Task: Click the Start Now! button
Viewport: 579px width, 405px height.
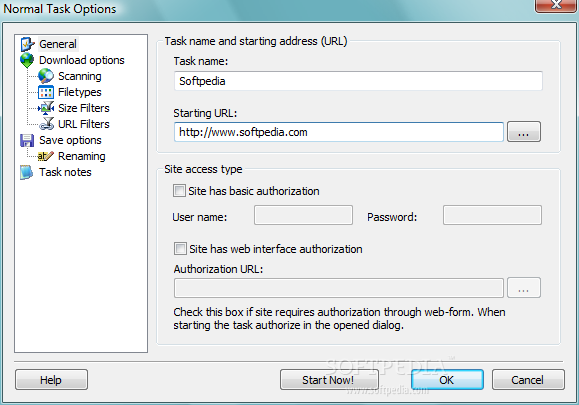Action: point(329,380)
